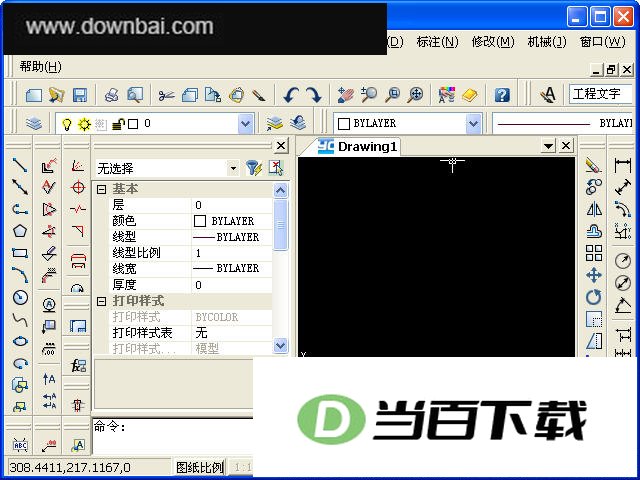Click the New drawing icon
640x480 pixels.
click(x=34, y=95)
